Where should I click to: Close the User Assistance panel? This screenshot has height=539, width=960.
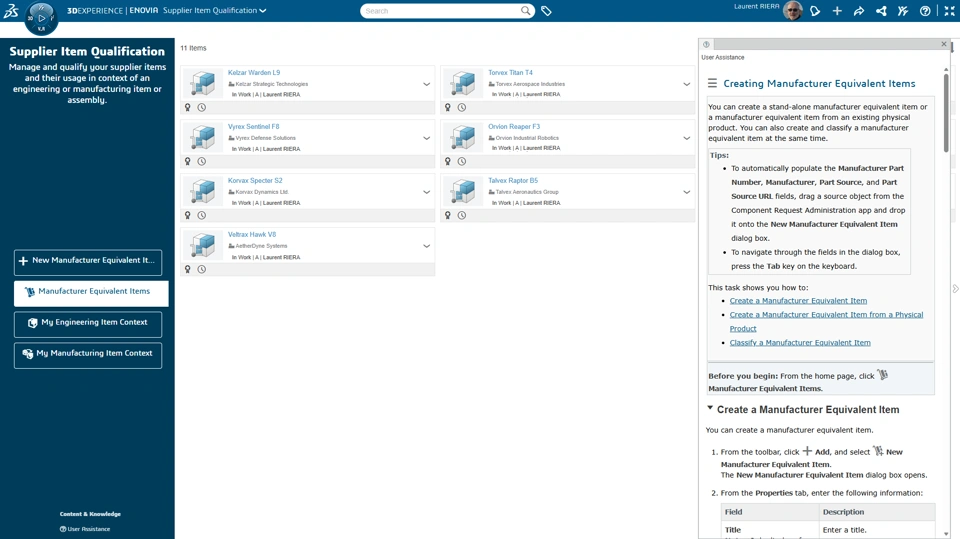click(x=943, y=44)
